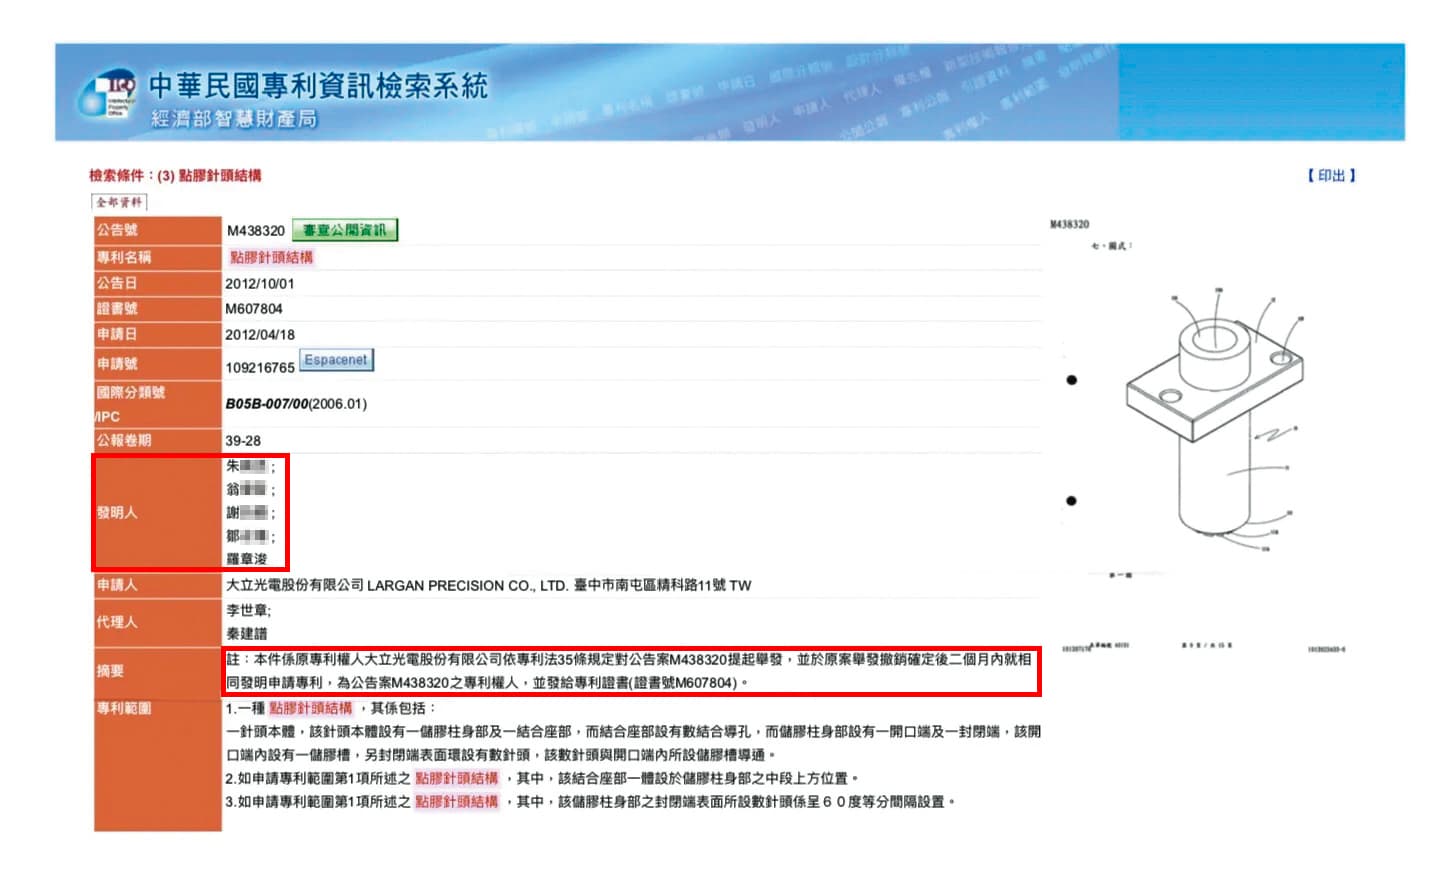Click the 公報卷期 value 39-28
1446x884 pixels.
[243, 441]
